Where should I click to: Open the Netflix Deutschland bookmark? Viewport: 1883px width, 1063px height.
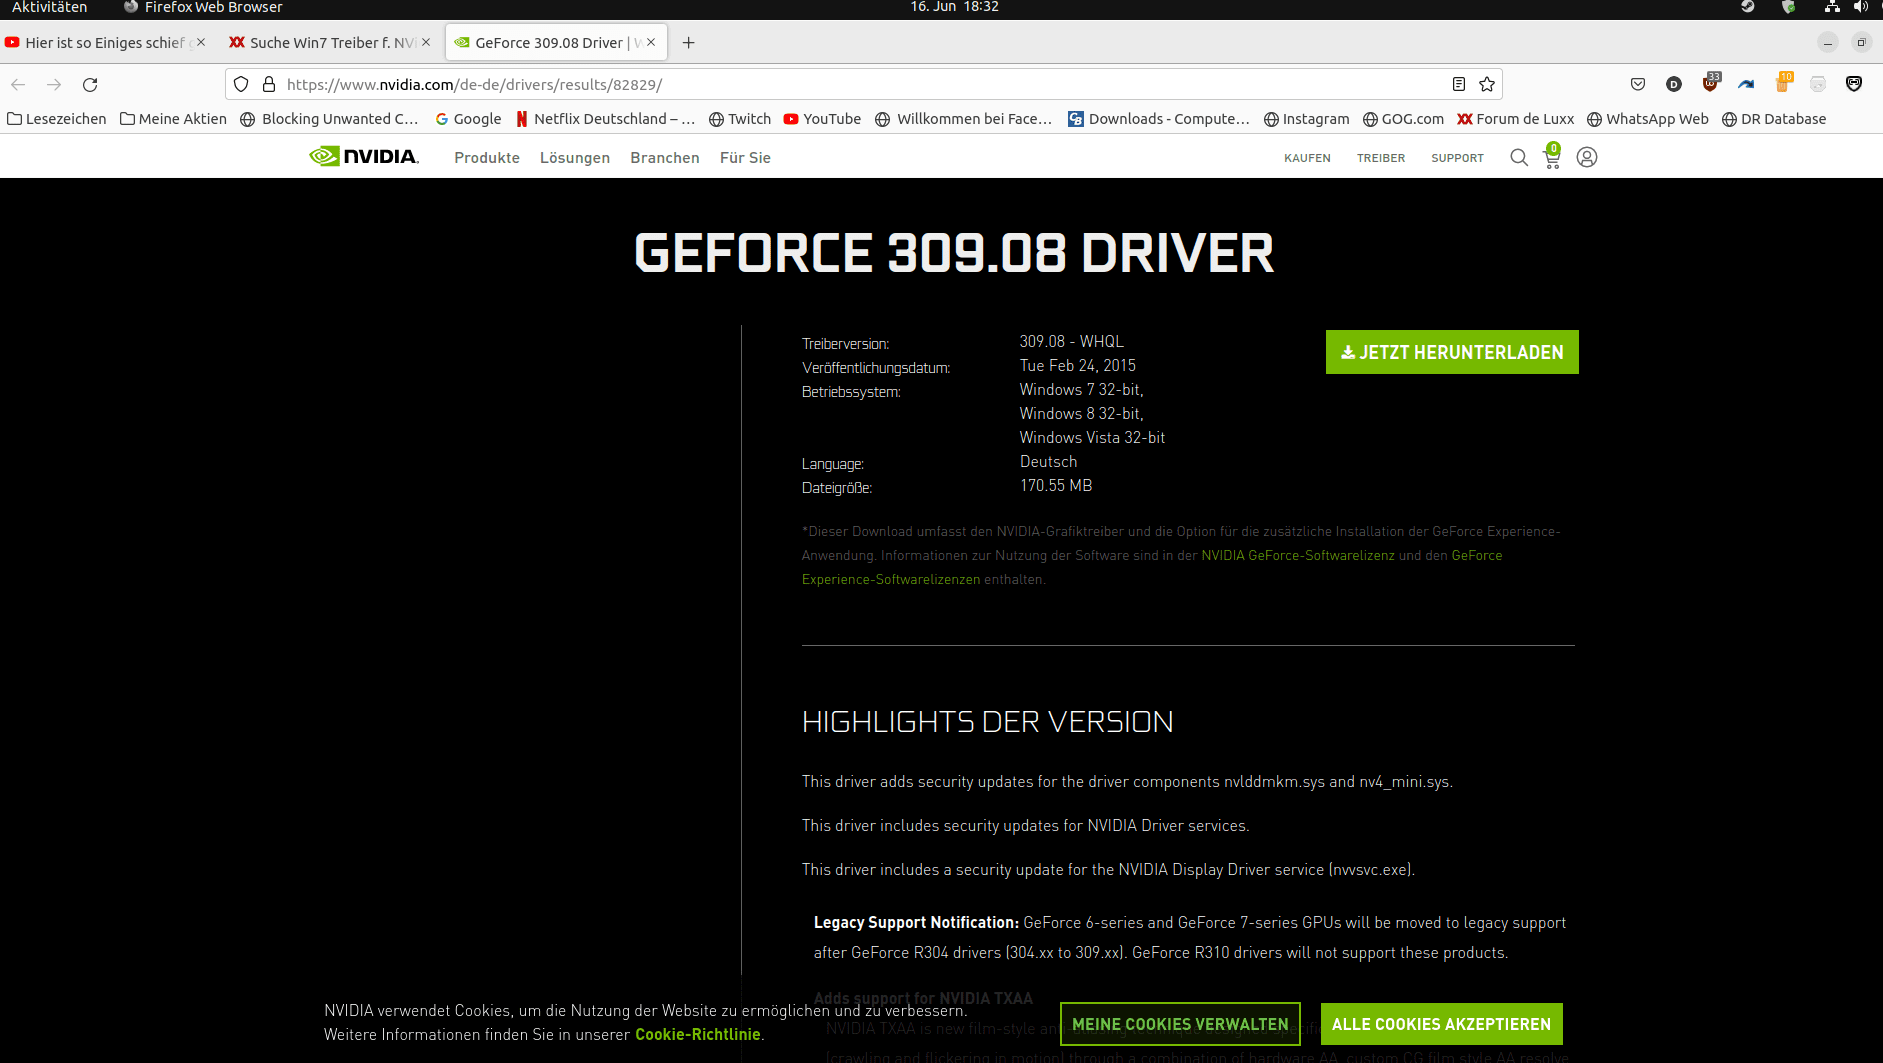click(605, 119)
